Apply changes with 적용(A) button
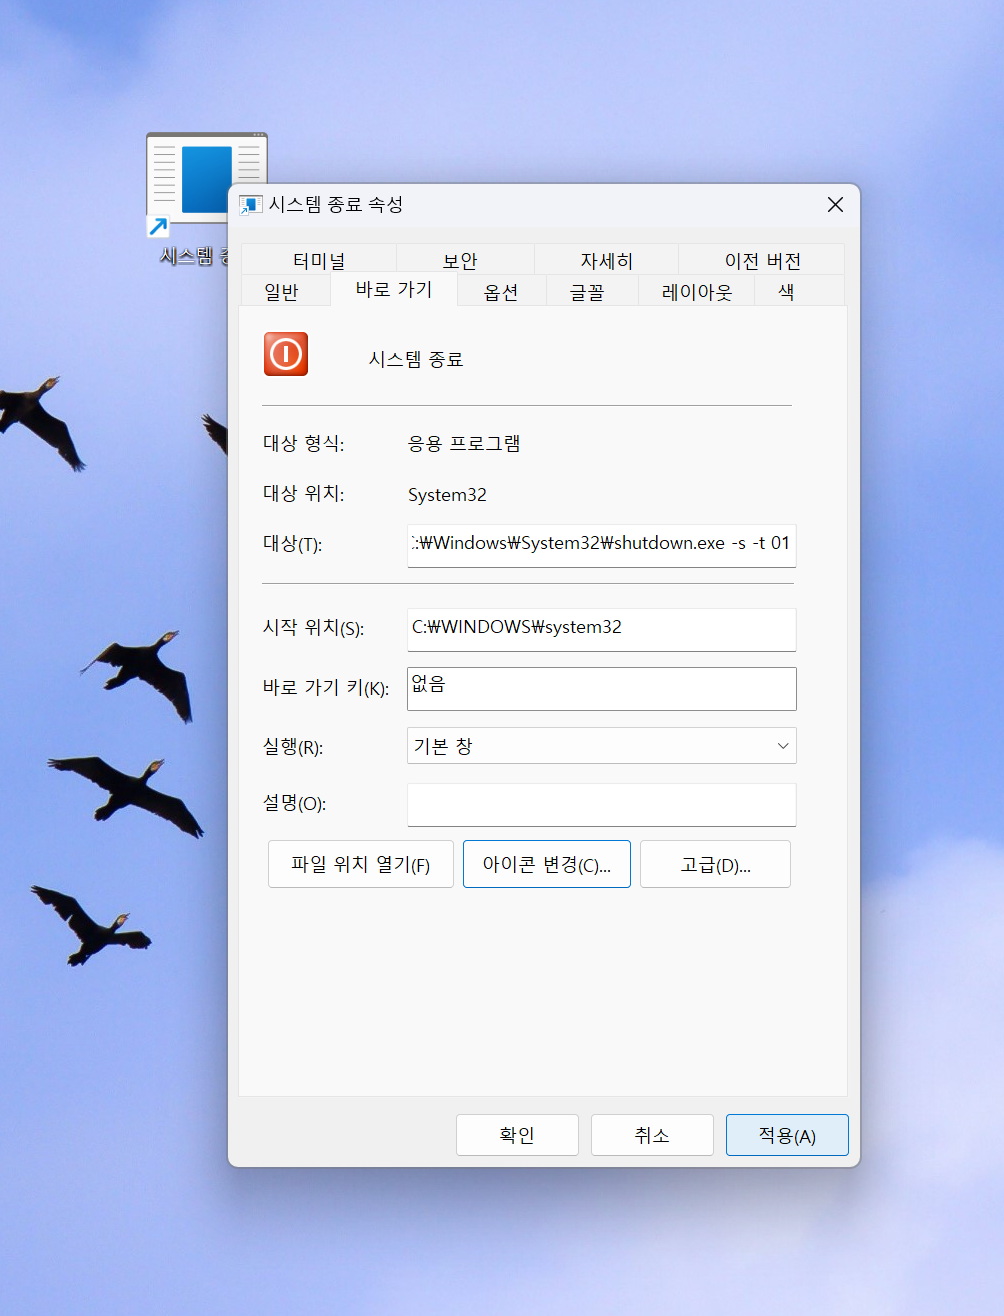Screen dimensions: 1004x1316 pyautogui.click(x=787, y=1135)
